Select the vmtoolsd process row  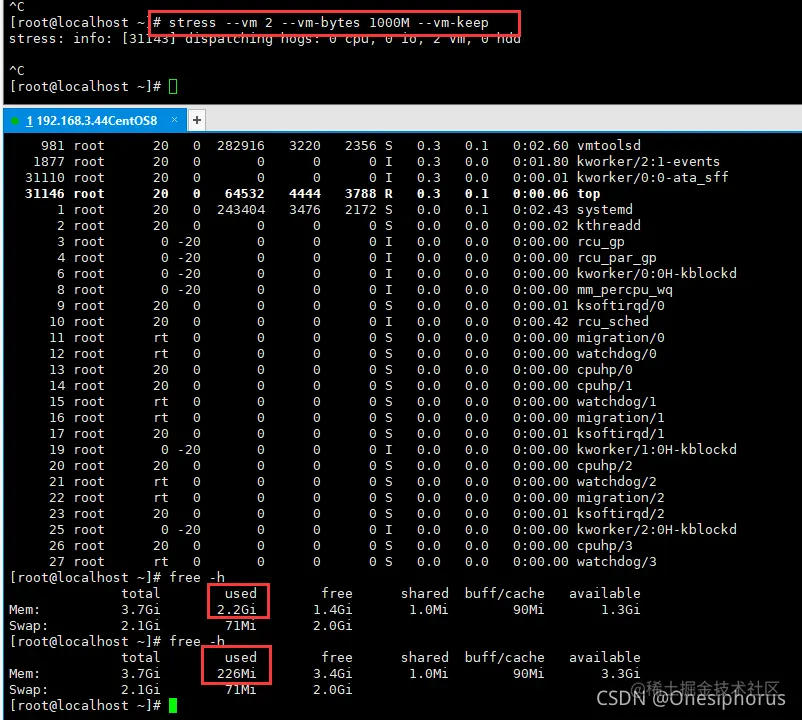340,146
